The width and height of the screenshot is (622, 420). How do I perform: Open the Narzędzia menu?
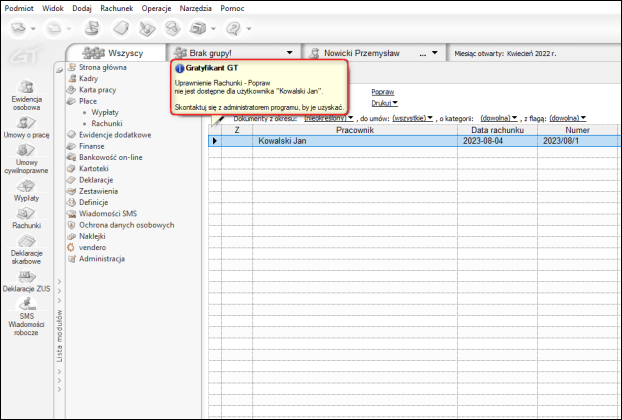point(196,8)
